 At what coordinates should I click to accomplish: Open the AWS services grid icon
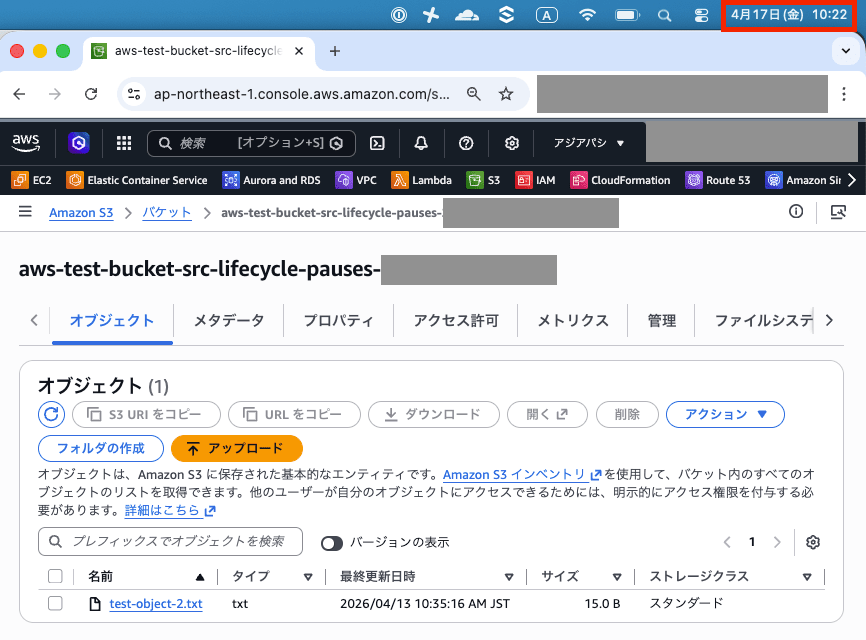(123, 143)
